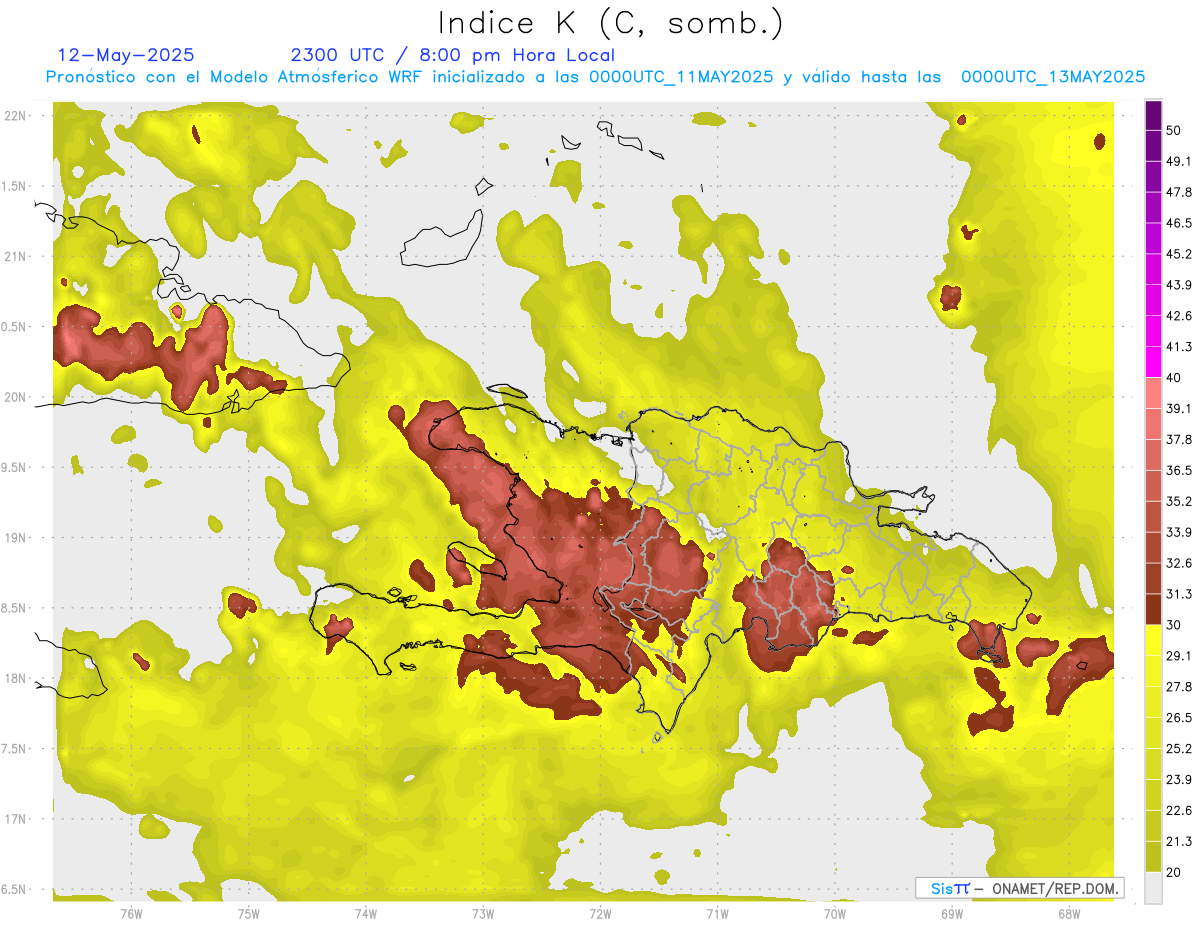Viewport: 1200px width, 927px height.
Task: Select the colorbar value "33.9"
Action: [1179, 532]
